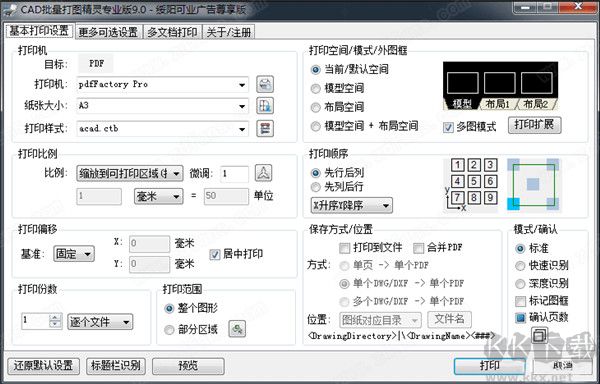Toggle the 标记图框 checkbox

(520, 301)
